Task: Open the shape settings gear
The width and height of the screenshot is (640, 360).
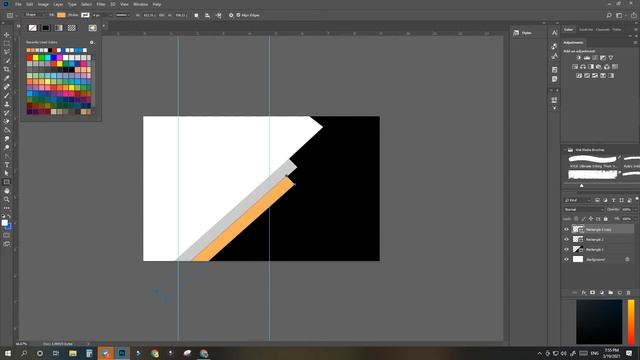Action: (231, 16)
